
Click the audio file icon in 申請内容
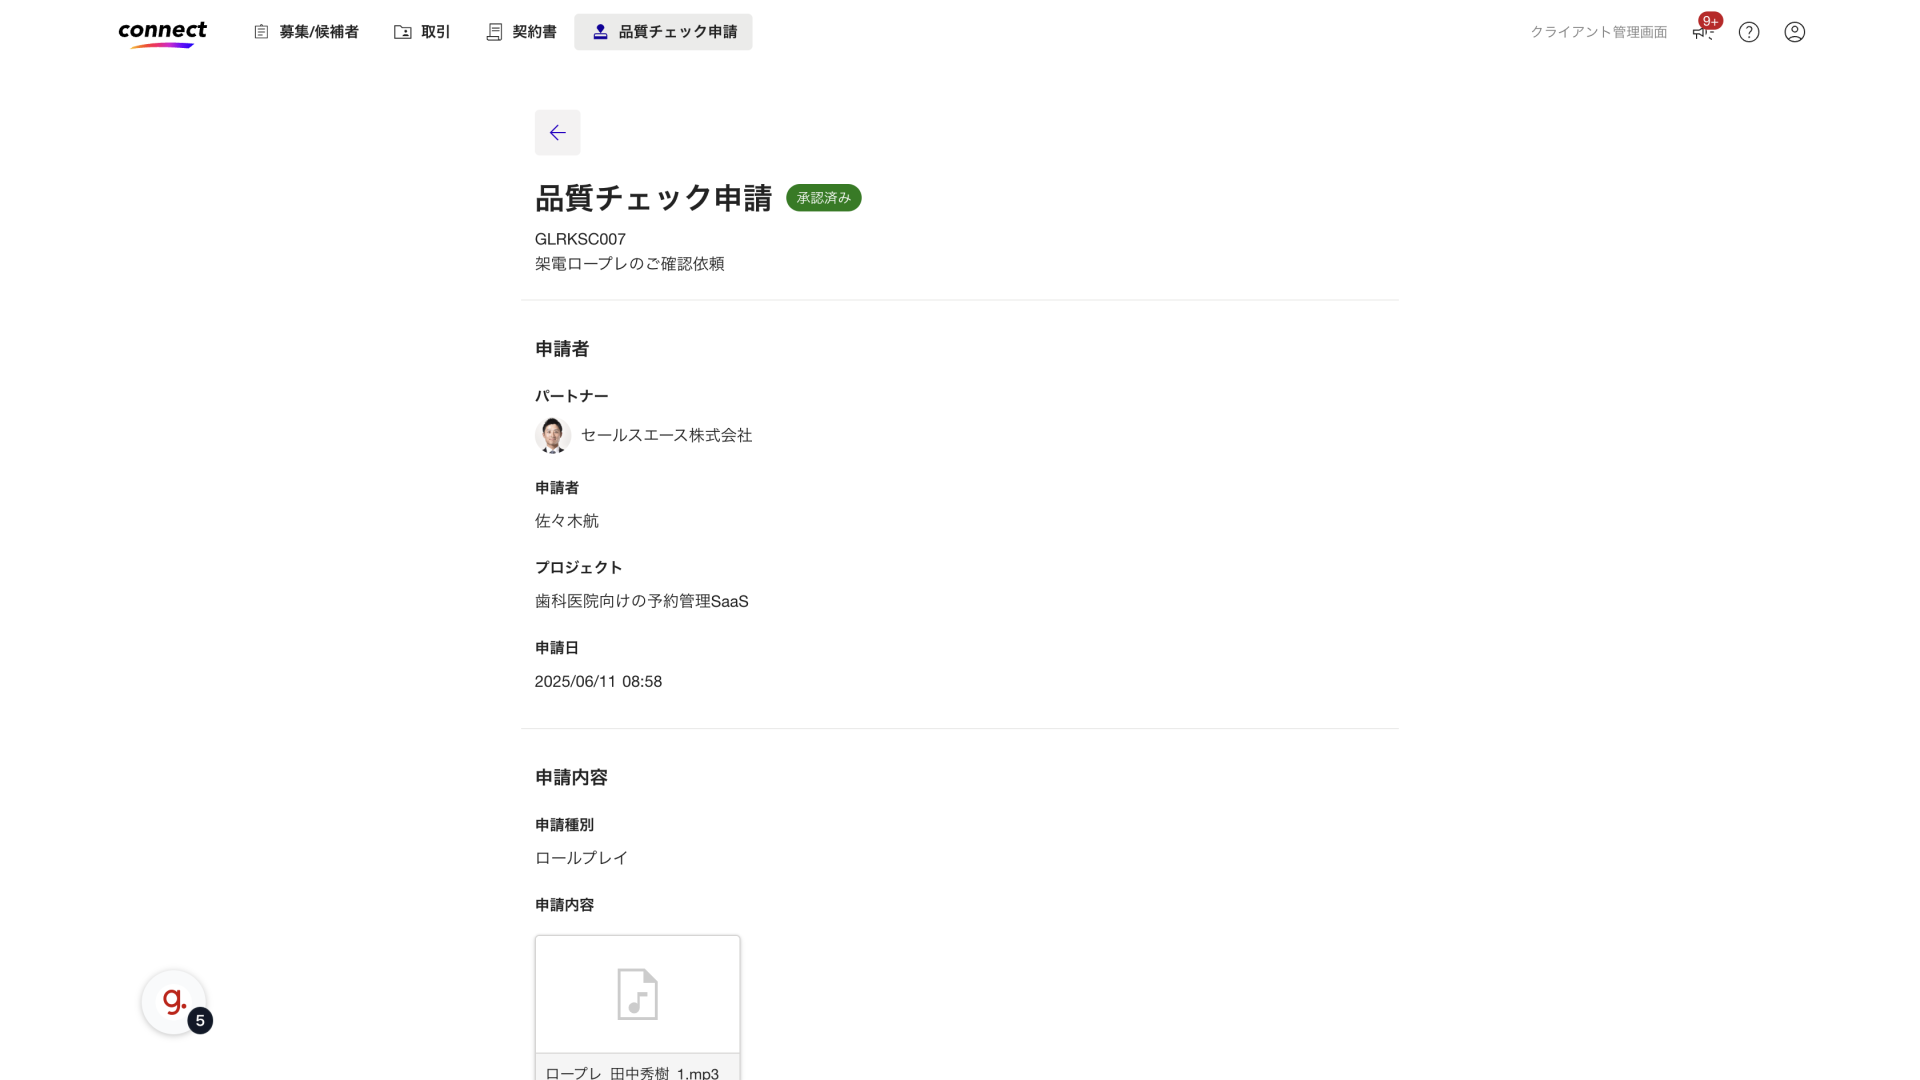pos(638,994)
